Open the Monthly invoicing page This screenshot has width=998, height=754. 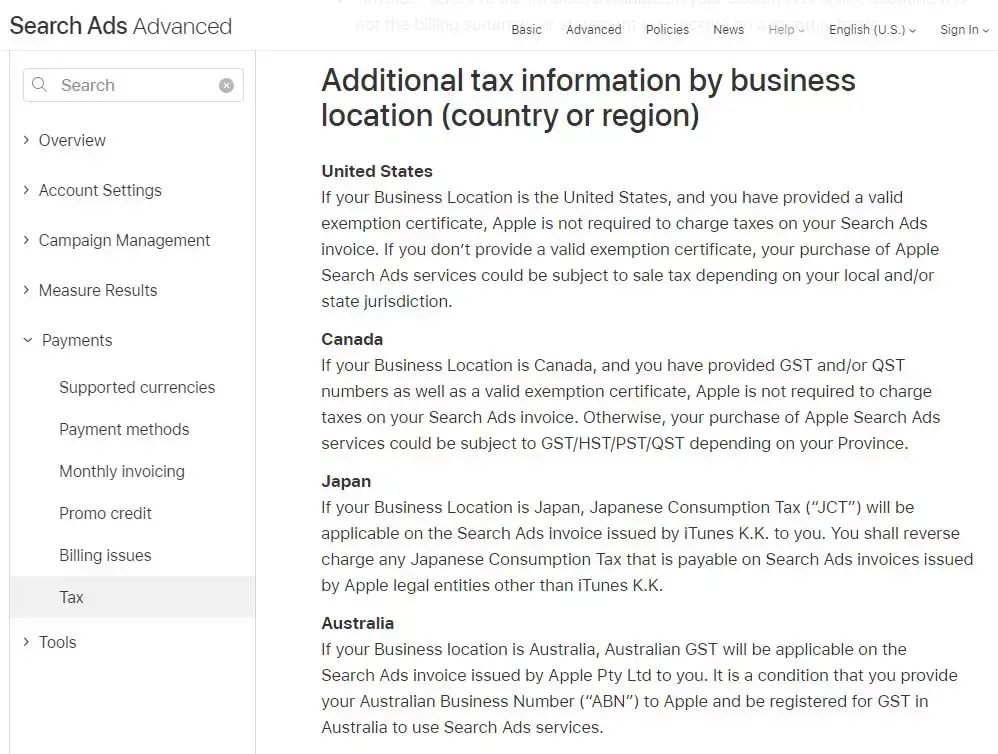(x=122, y=471)
